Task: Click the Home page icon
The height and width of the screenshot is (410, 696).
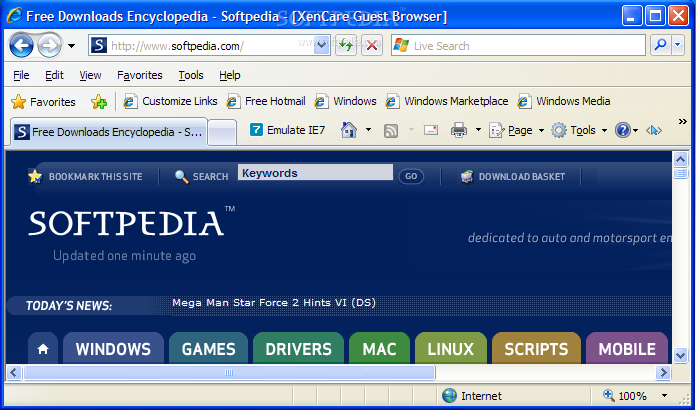Action: point(349,130)
